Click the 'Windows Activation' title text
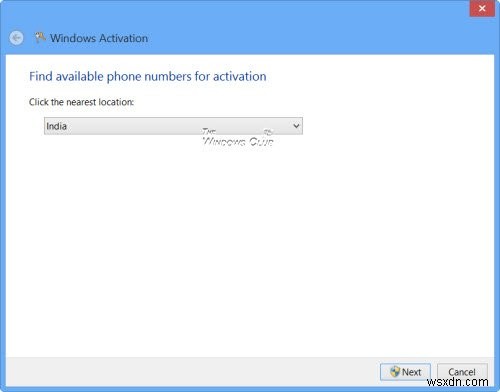The width and height of the screenshot is (500, 392). pyautogui.click(x=99, y=38)
